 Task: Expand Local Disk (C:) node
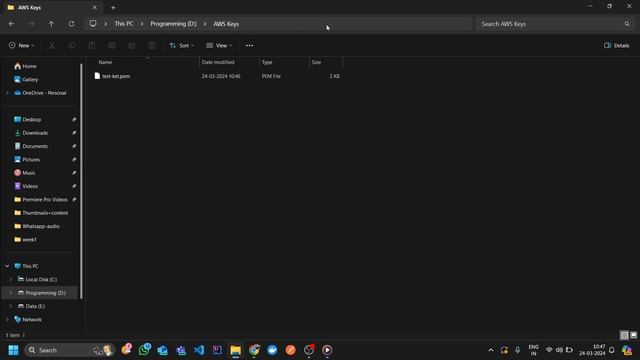point(11,280)
